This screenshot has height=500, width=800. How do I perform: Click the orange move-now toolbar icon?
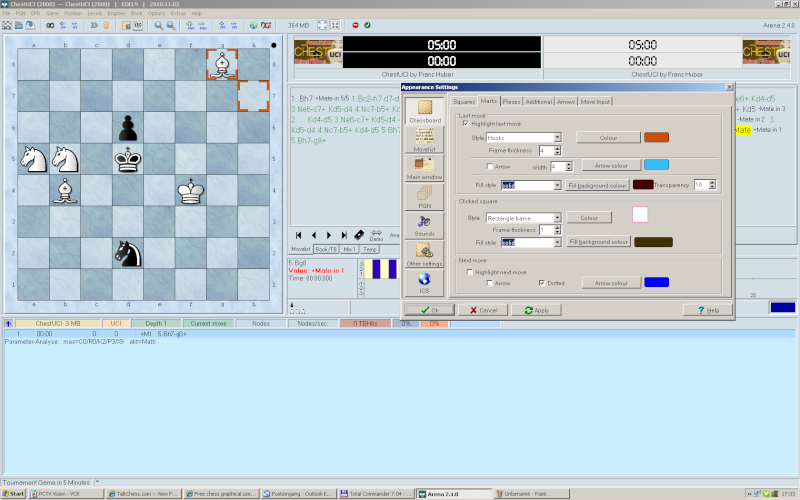coord(106,25)
